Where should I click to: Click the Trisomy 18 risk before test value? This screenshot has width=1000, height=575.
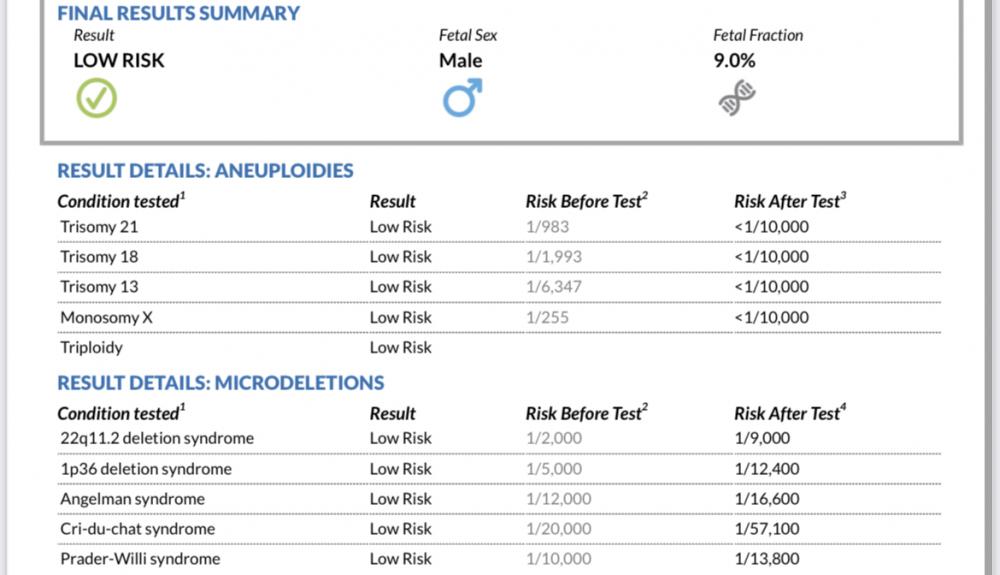pyautogui.click(x=554, y=257)
